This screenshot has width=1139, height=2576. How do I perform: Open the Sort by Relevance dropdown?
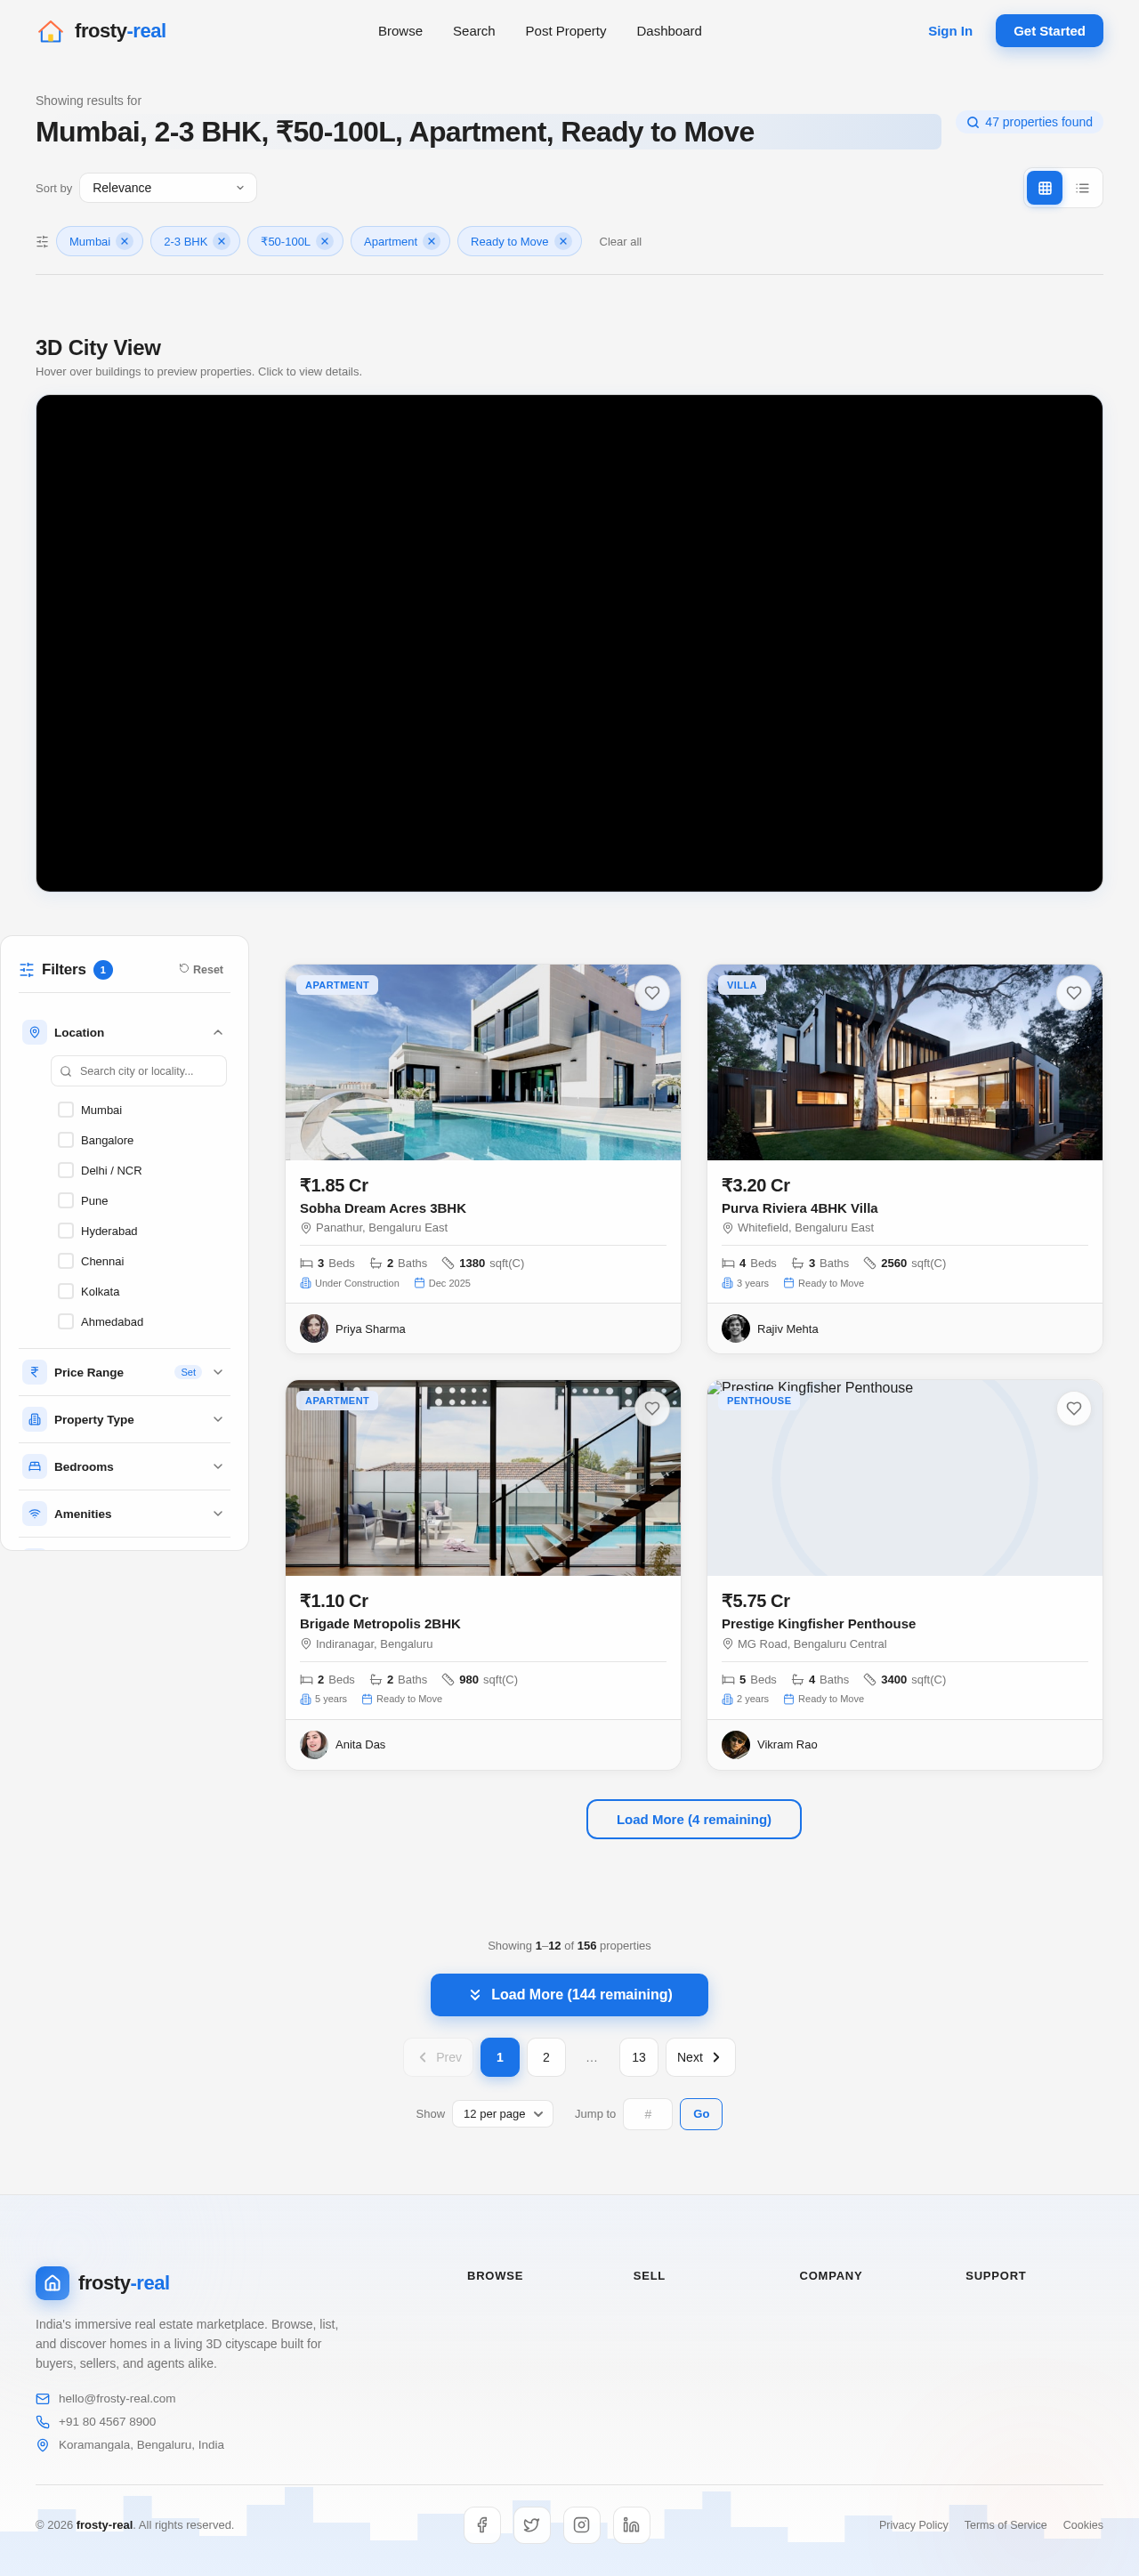[x=168, y=188]
